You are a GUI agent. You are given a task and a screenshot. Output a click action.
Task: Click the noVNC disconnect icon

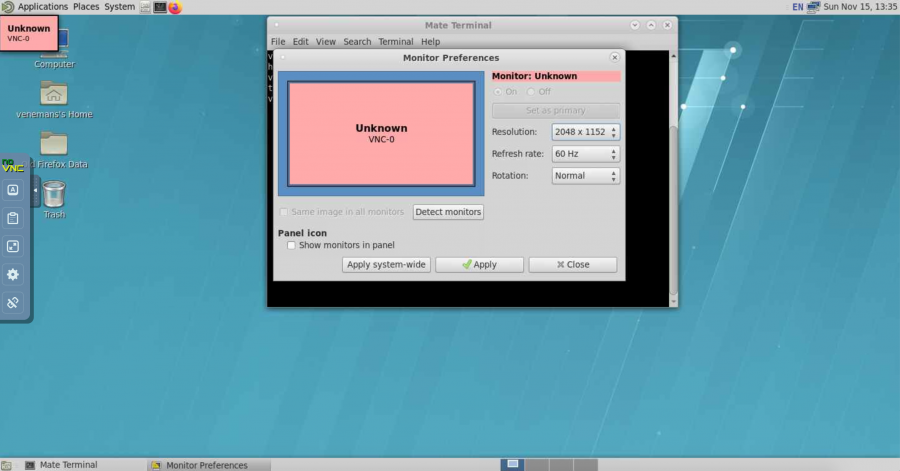tap(13, 302)
